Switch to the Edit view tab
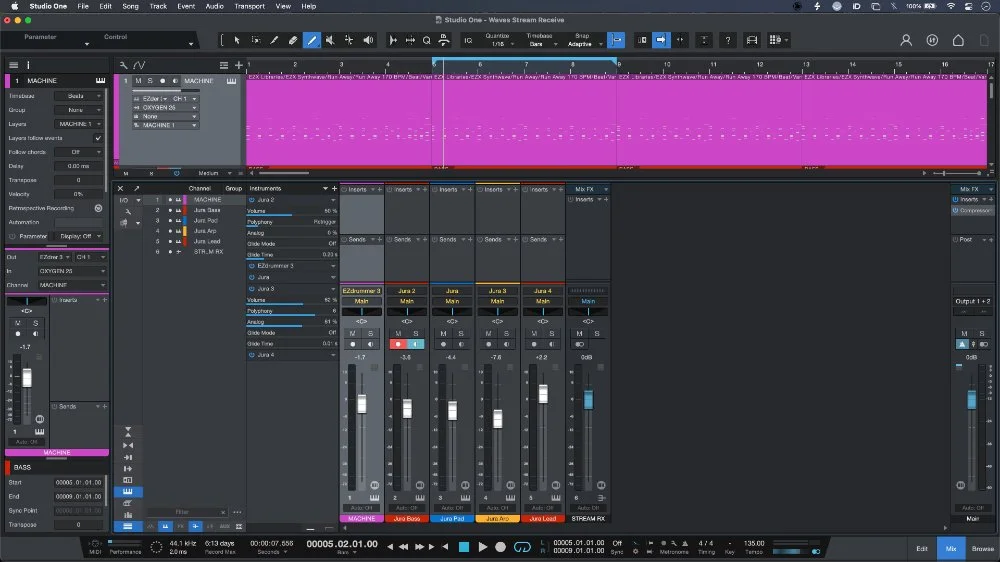 (x=922, y=549)
